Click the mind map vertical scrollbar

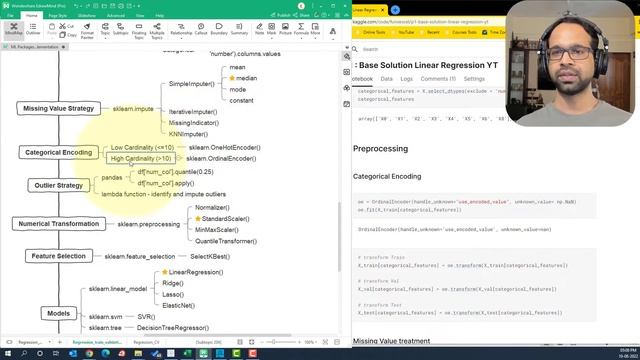(x=339, y=237)
